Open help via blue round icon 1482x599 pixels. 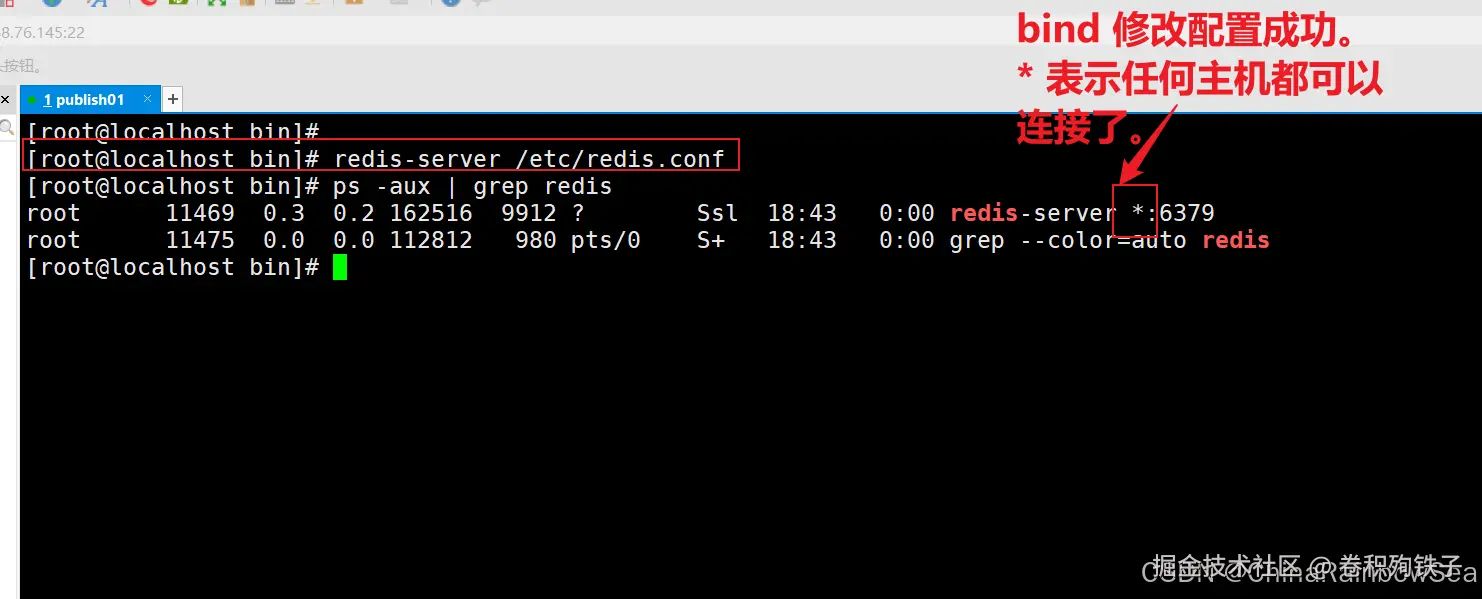450,3
